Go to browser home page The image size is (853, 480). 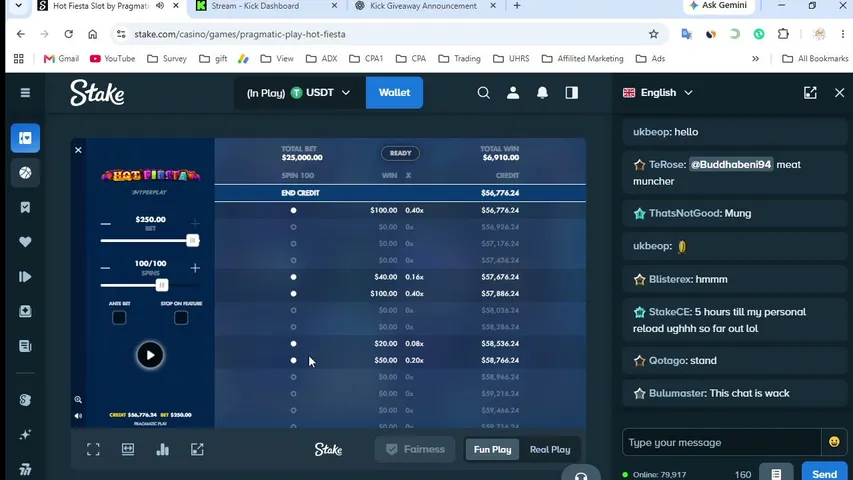(92, 34)
